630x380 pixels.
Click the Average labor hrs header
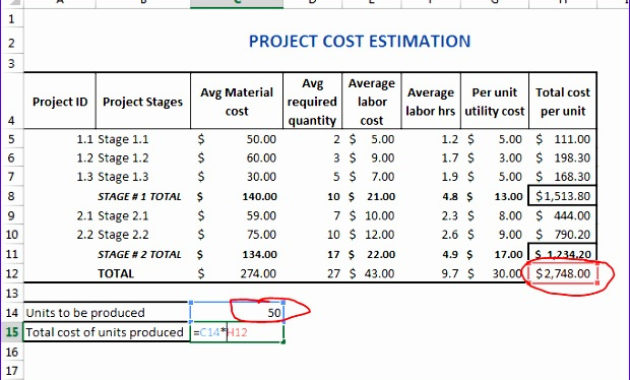pos(431,101)
